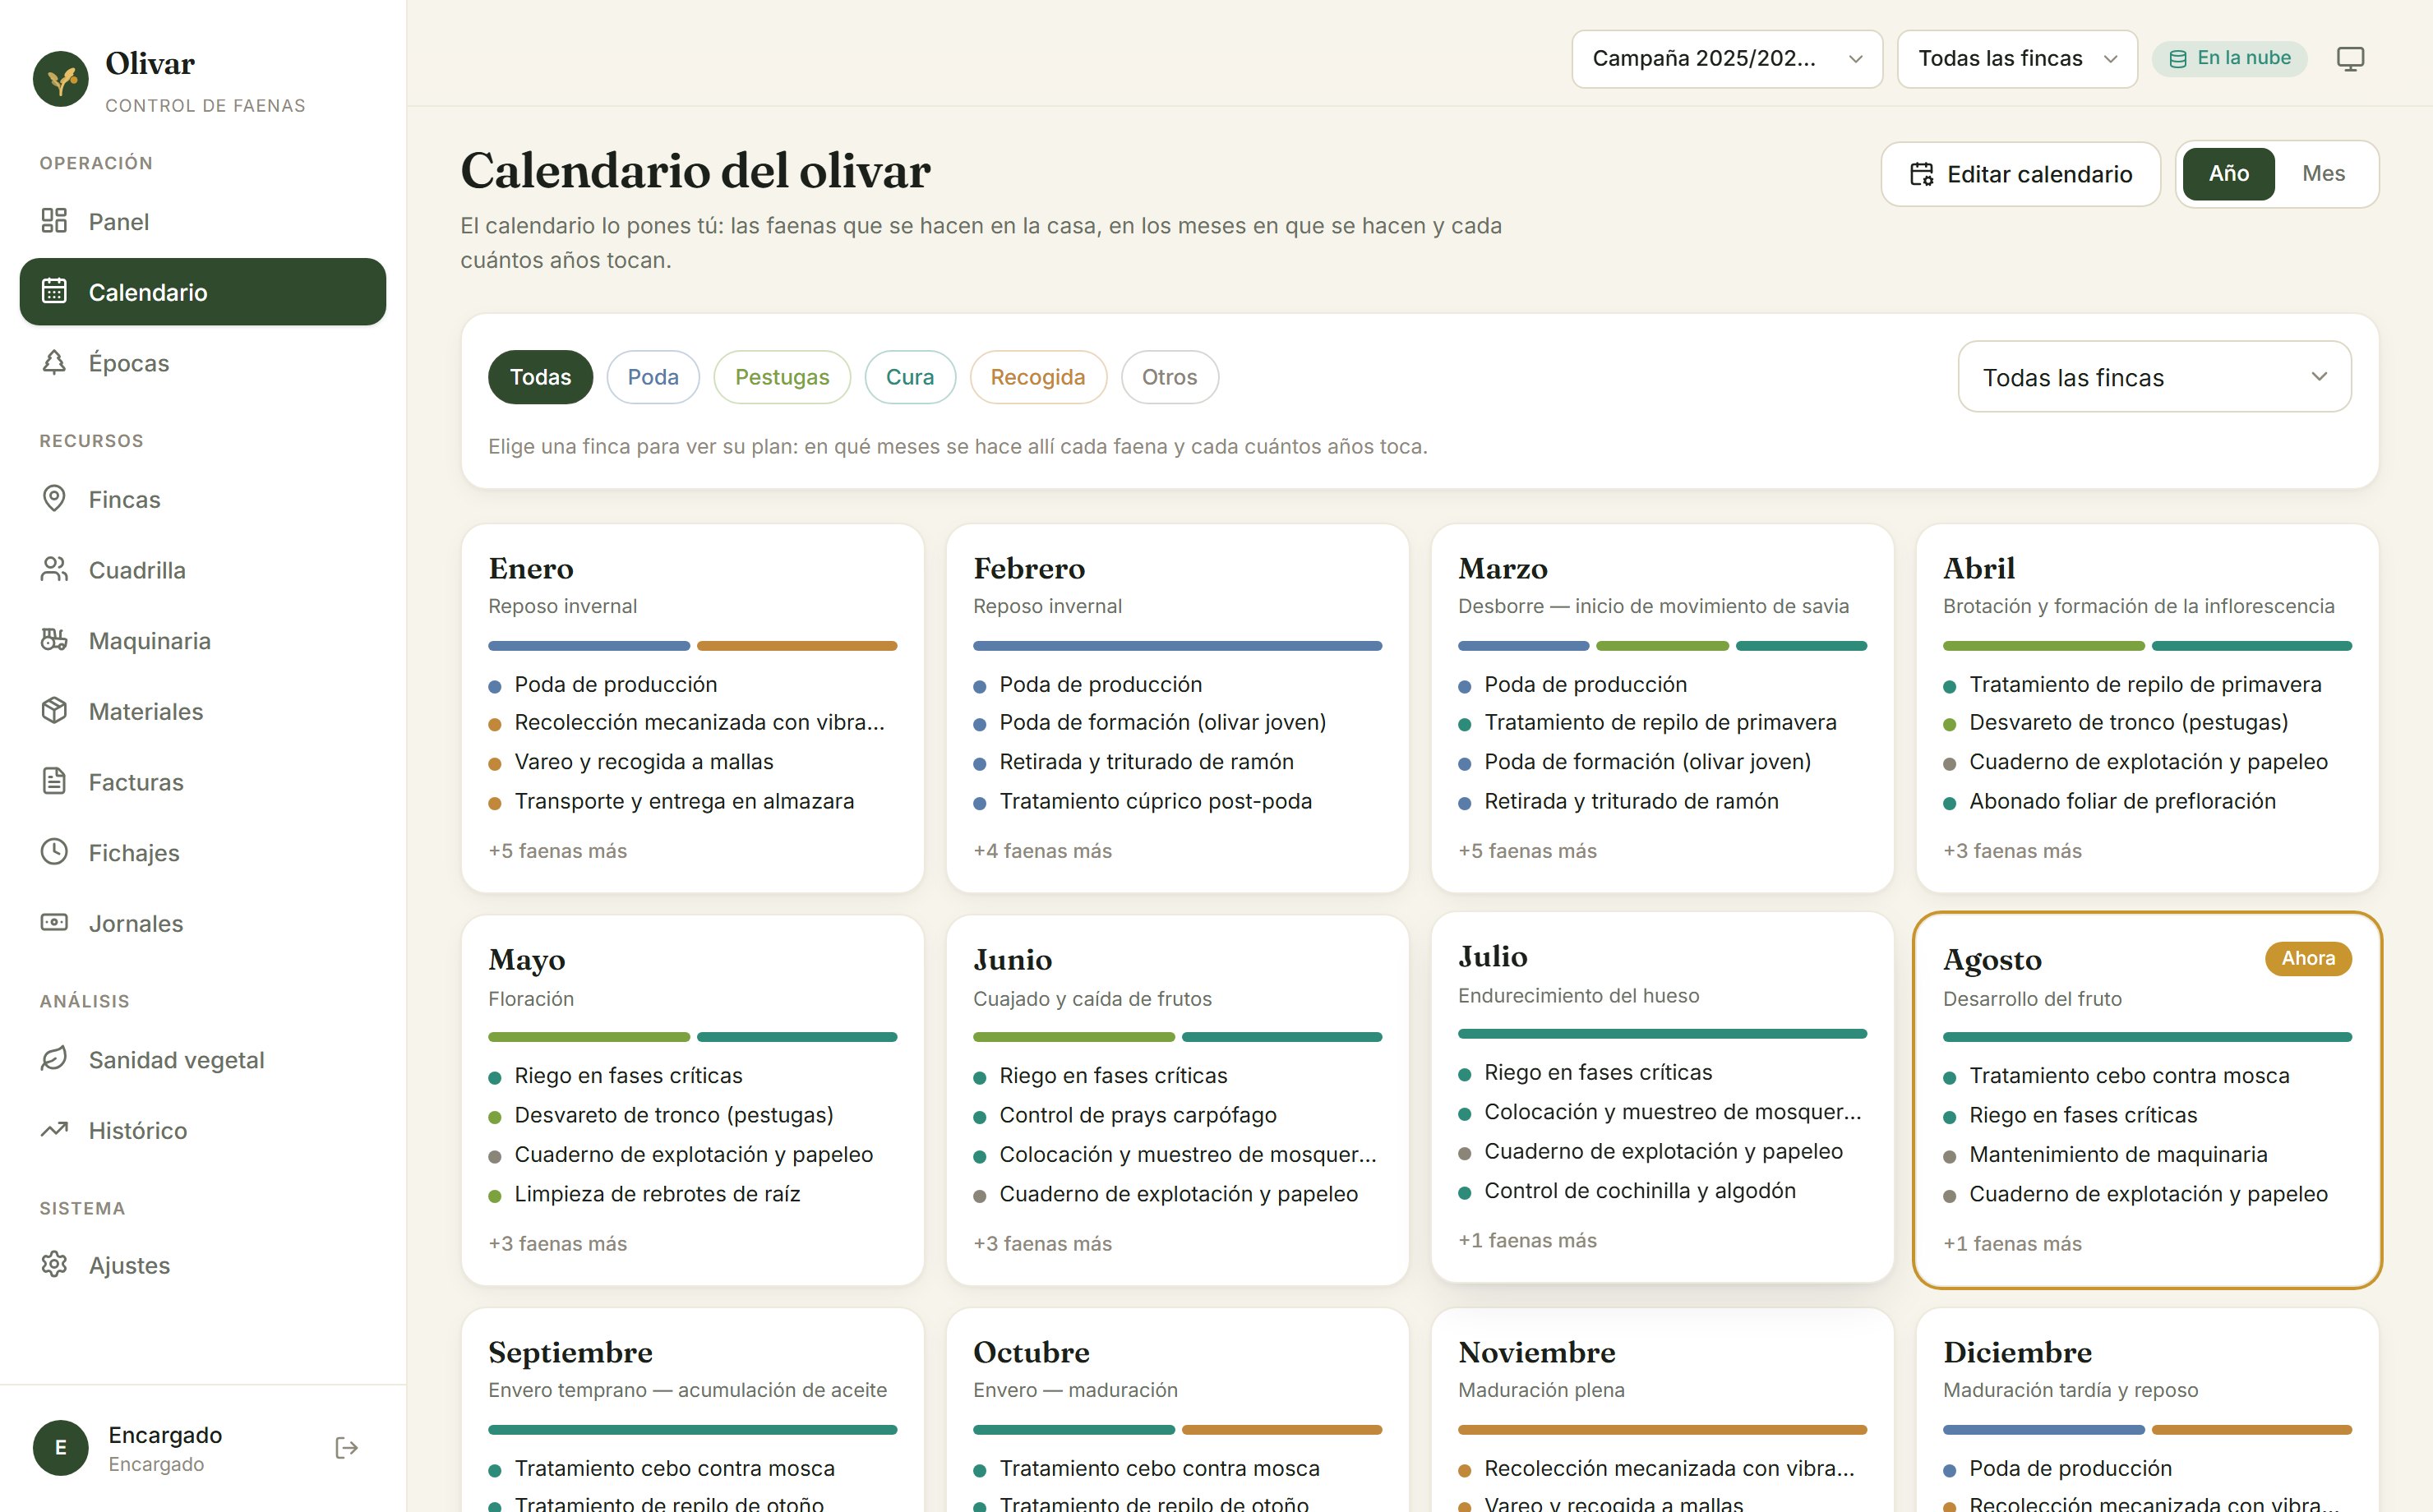
Task: Click the Facturas document icon
Action: point(54,781)
